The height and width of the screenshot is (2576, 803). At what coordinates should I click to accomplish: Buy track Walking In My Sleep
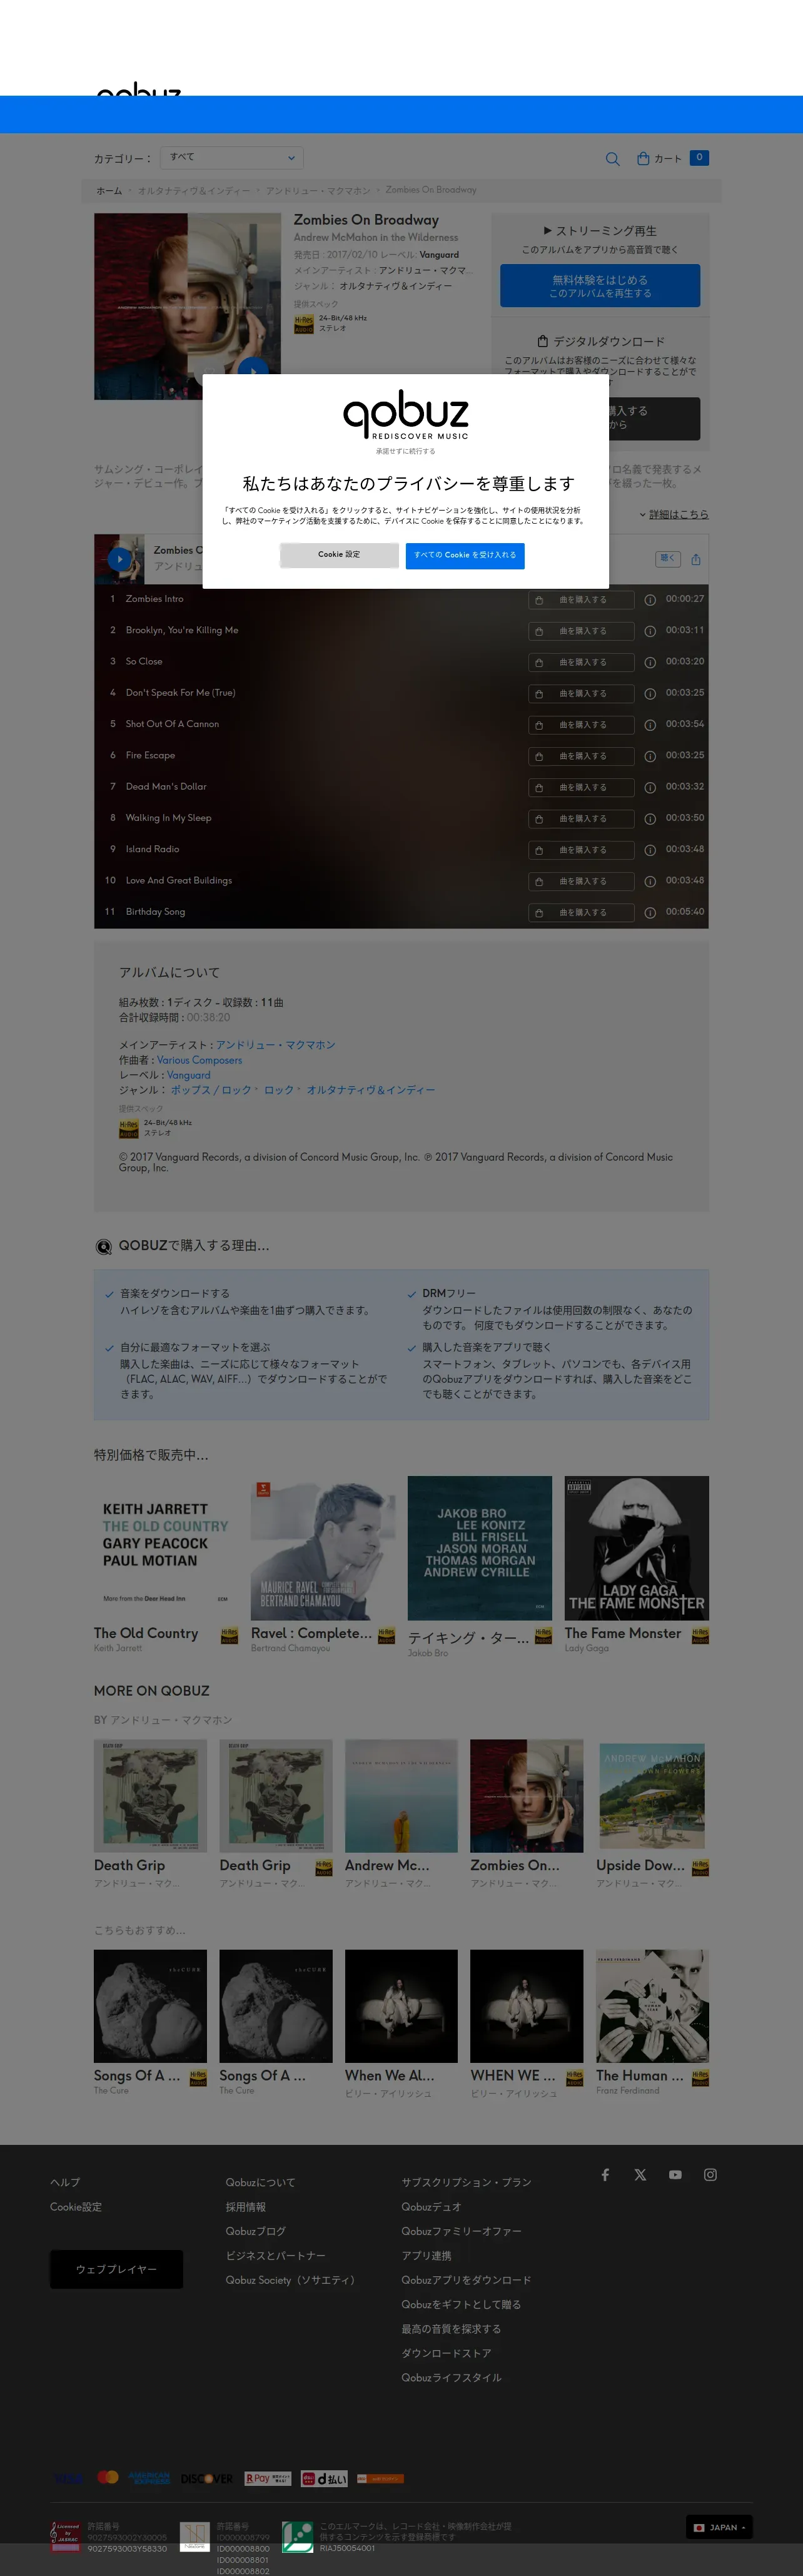tap(581, 819)
